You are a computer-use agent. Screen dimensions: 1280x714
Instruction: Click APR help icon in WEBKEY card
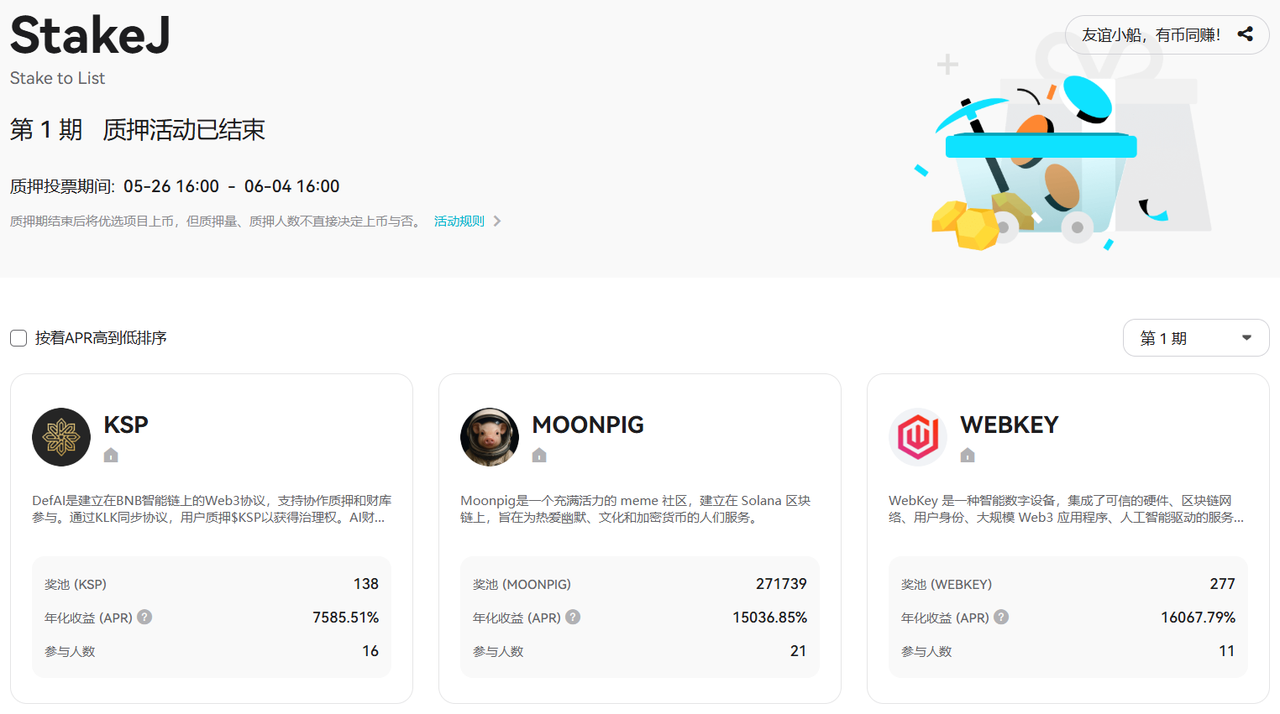coord(1000,617)
